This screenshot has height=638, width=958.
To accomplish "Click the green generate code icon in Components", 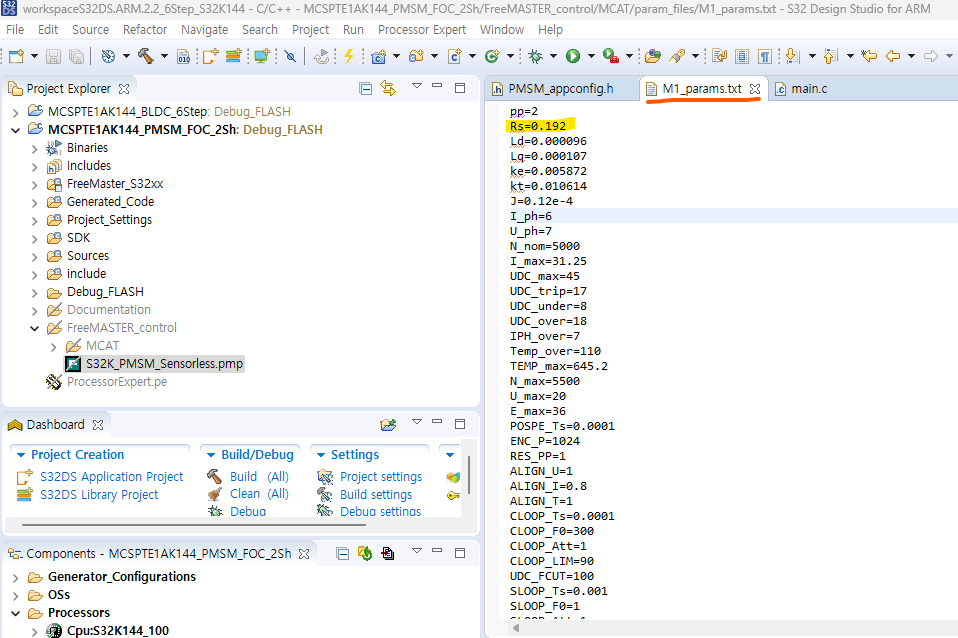I will (365, 554).
